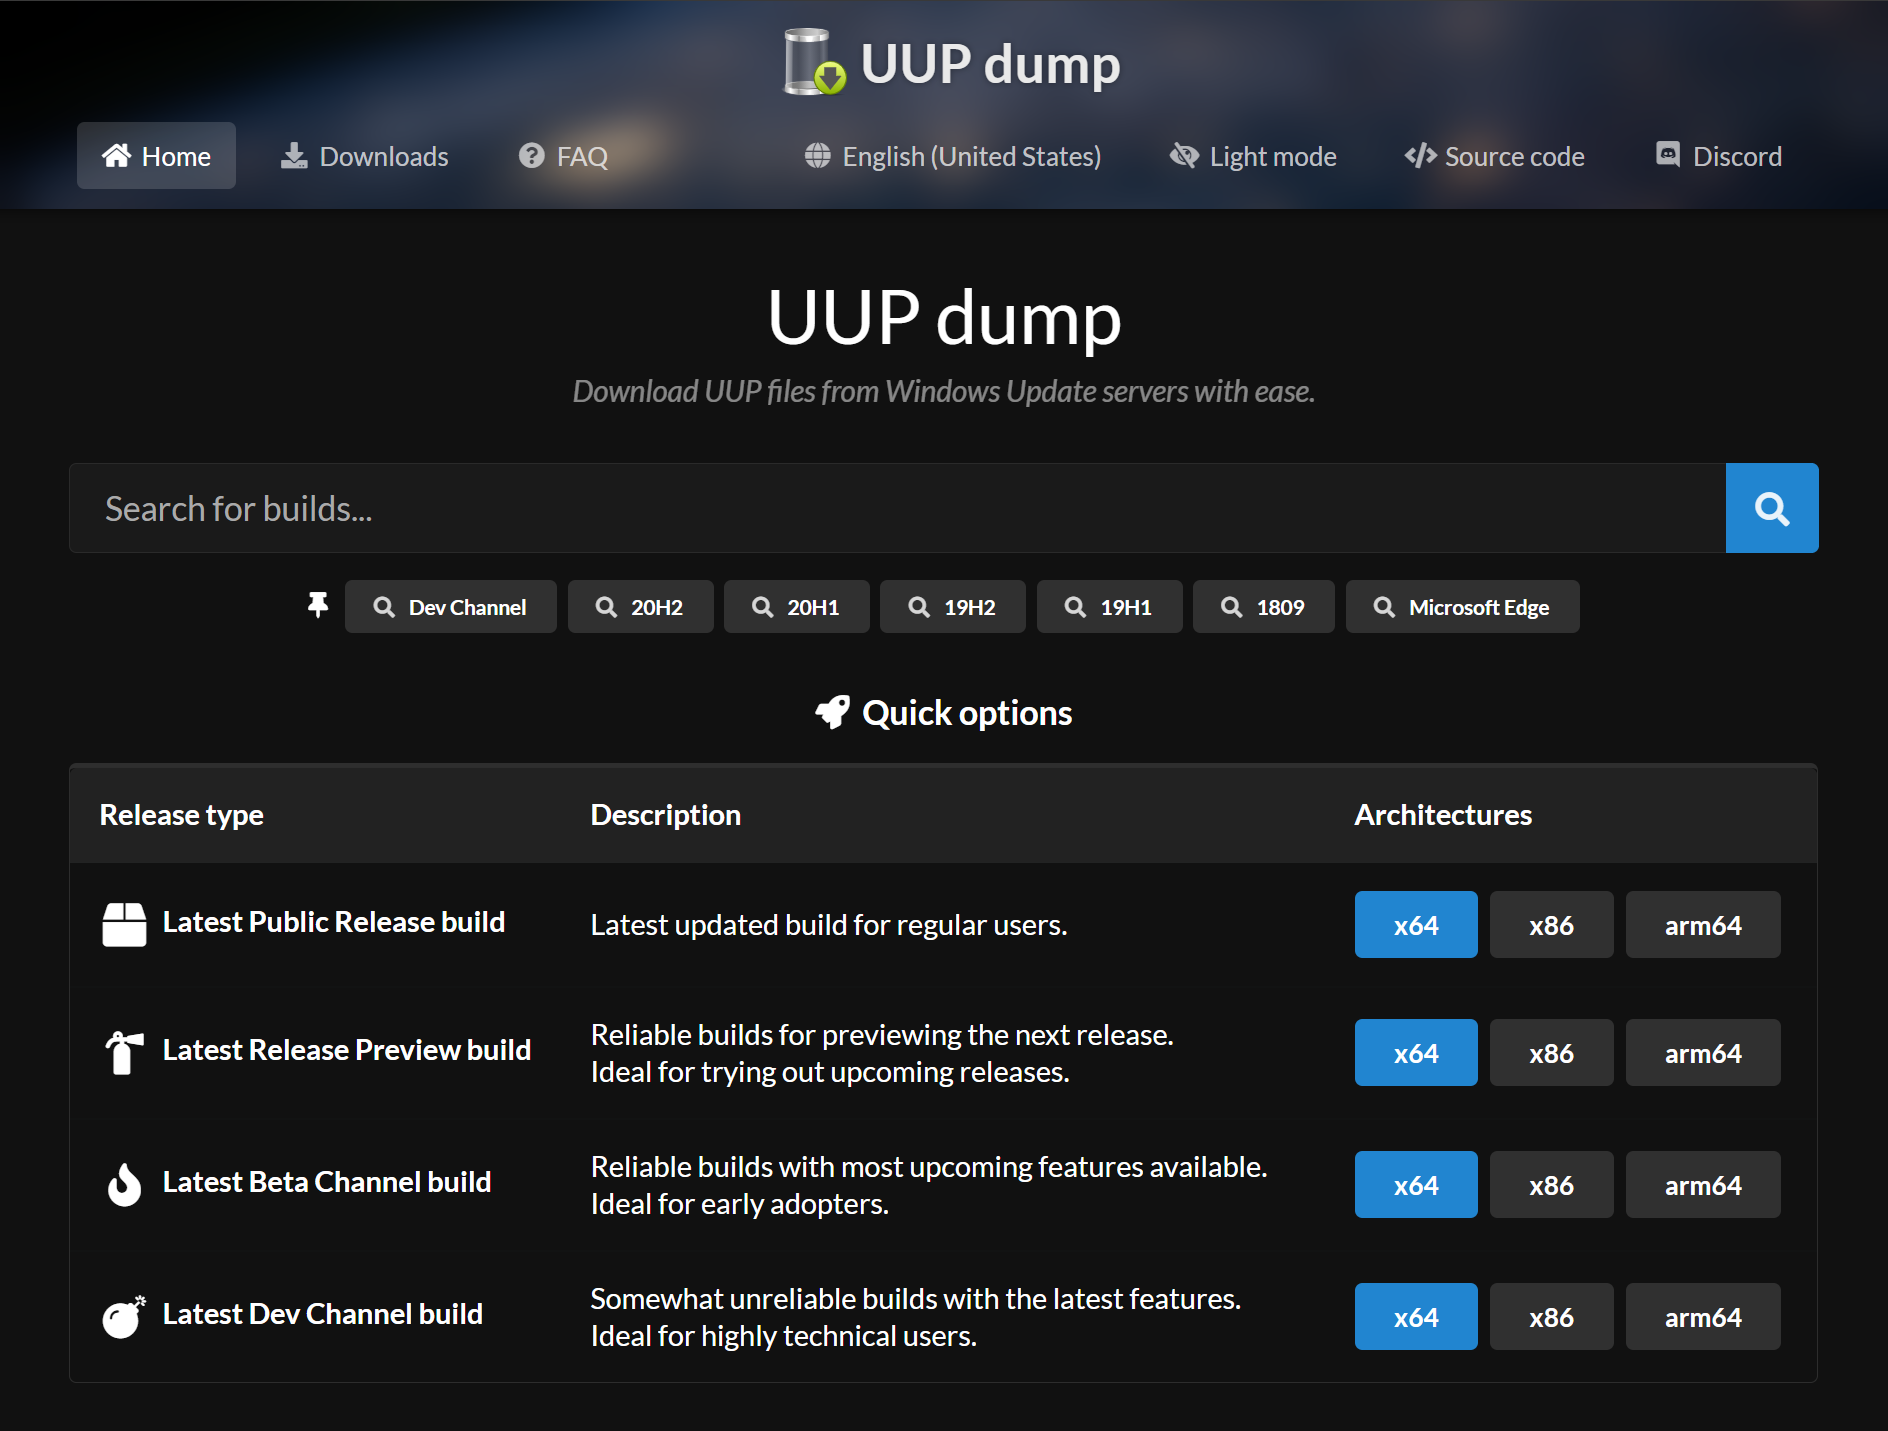Click 'Latest updated build for regular users.' text

pyautogui.click(x=829, y=925)
